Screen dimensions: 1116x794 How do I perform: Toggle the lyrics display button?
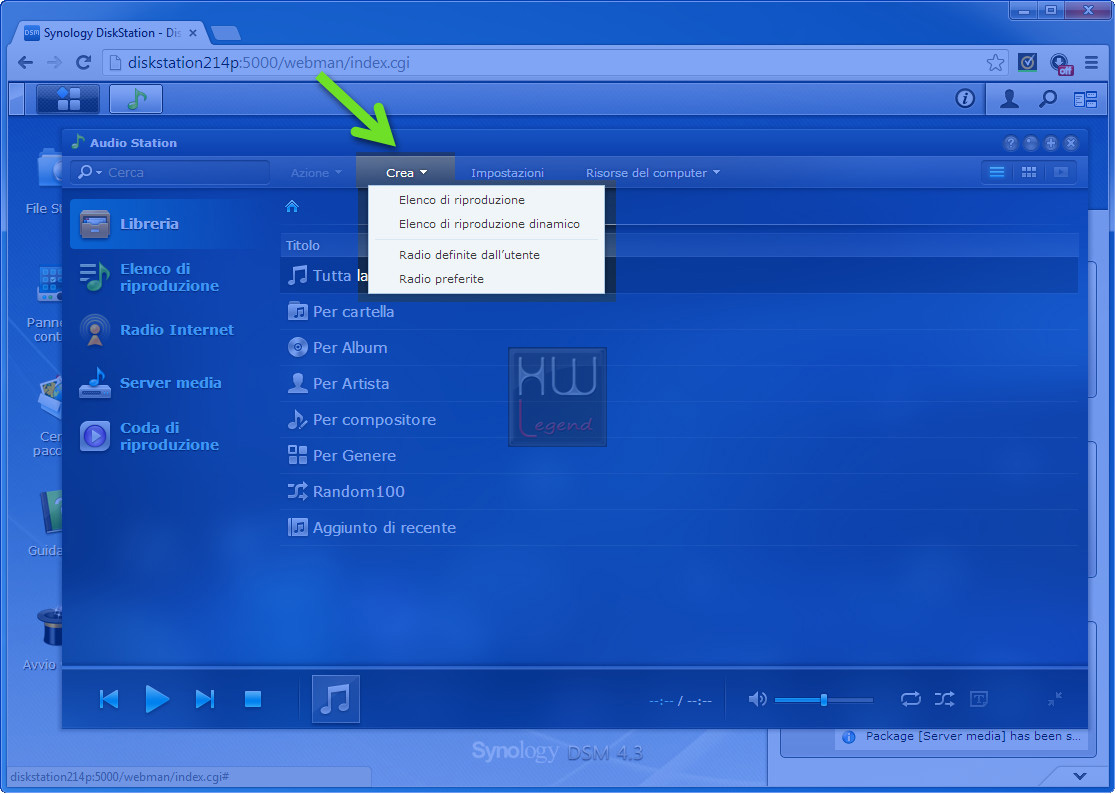[x=979, y=699]
